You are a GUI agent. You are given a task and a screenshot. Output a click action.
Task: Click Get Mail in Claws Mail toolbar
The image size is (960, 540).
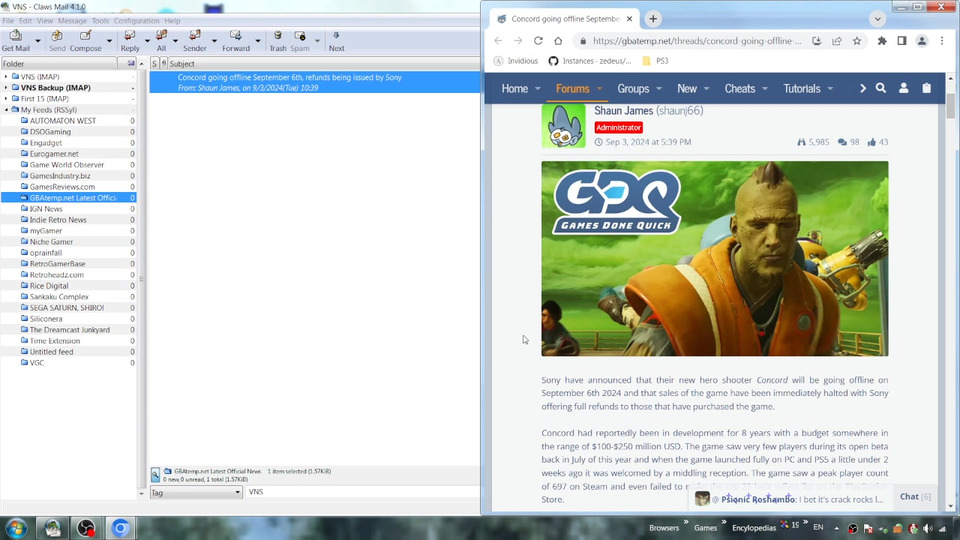coord(16,41)
